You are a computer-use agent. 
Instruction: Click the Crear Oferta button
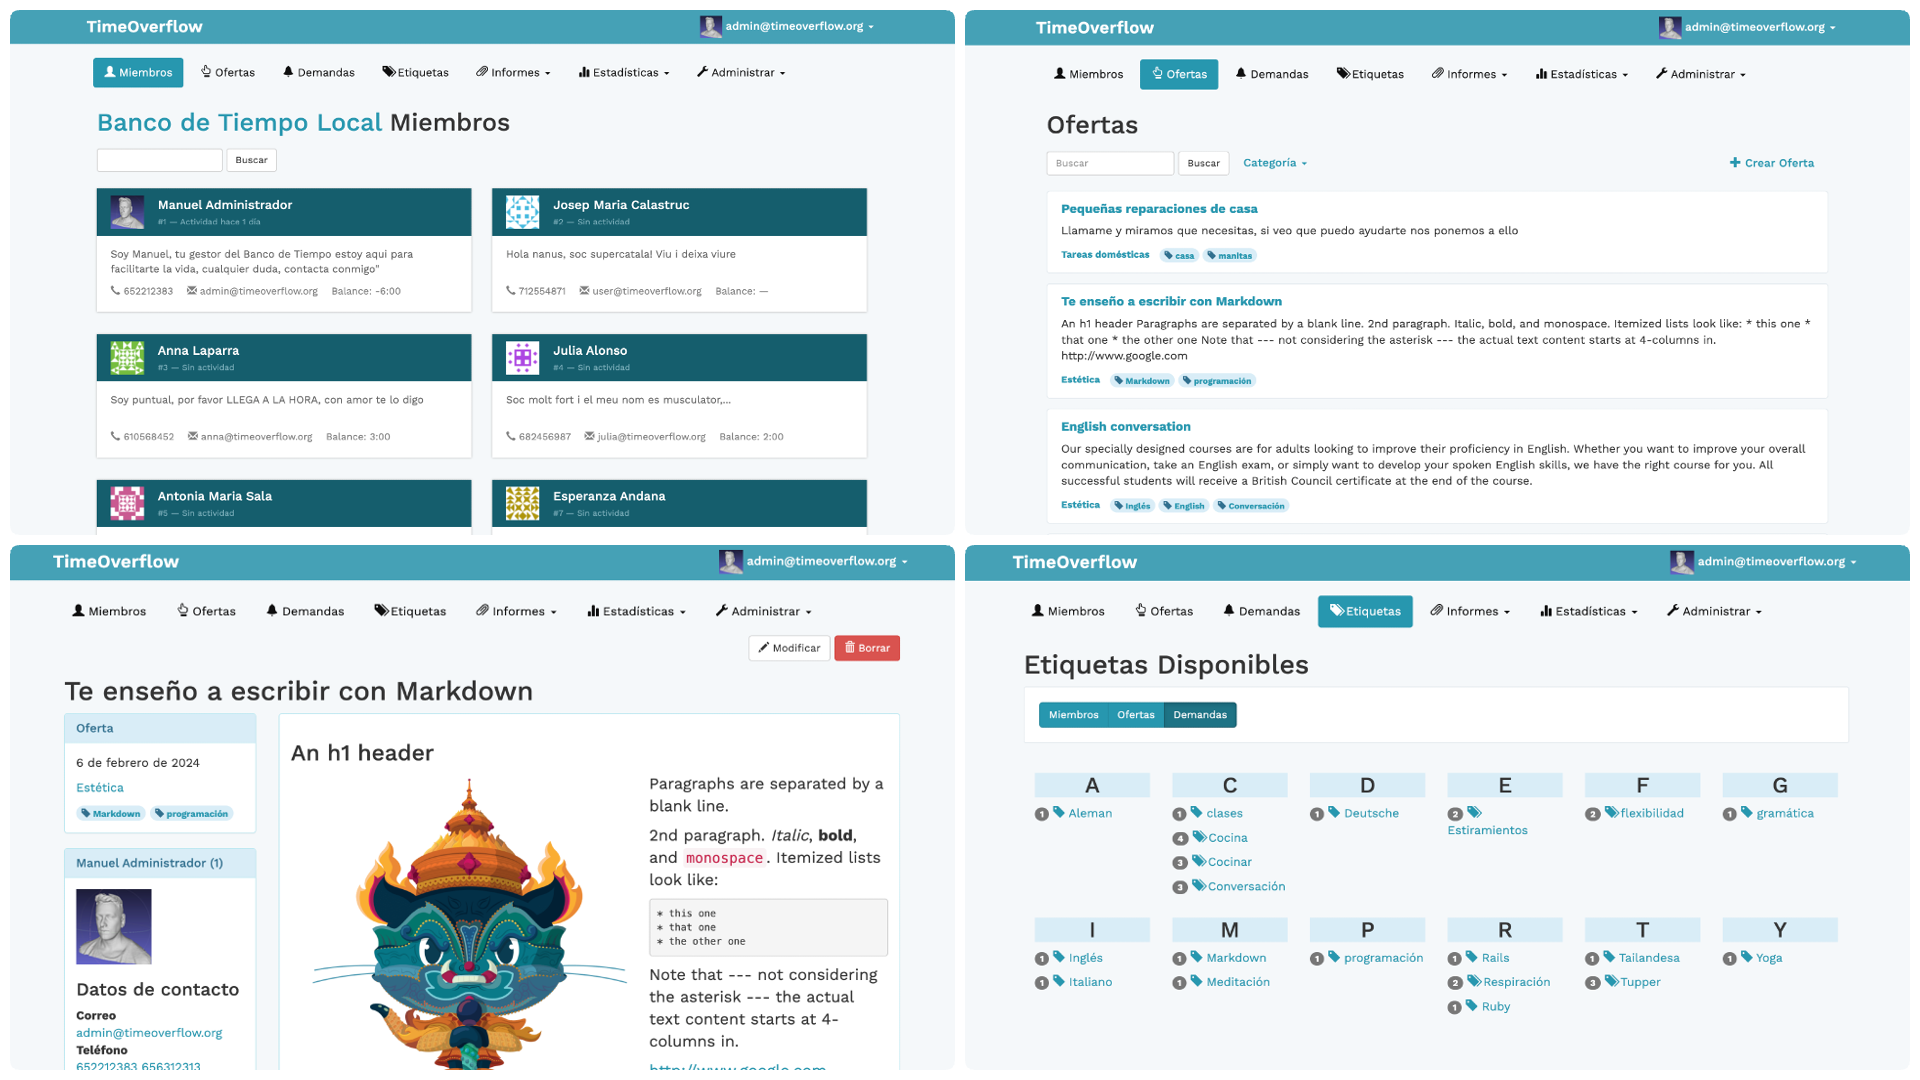1774,162
